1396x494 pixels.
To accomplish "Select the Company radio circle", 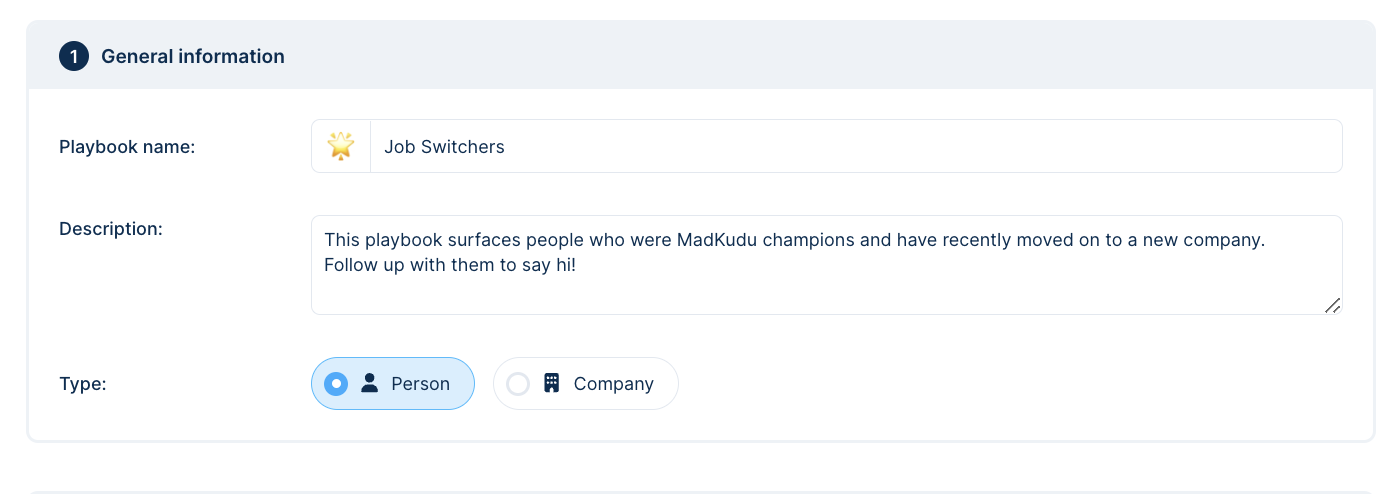I will click(x=518, y=384).
